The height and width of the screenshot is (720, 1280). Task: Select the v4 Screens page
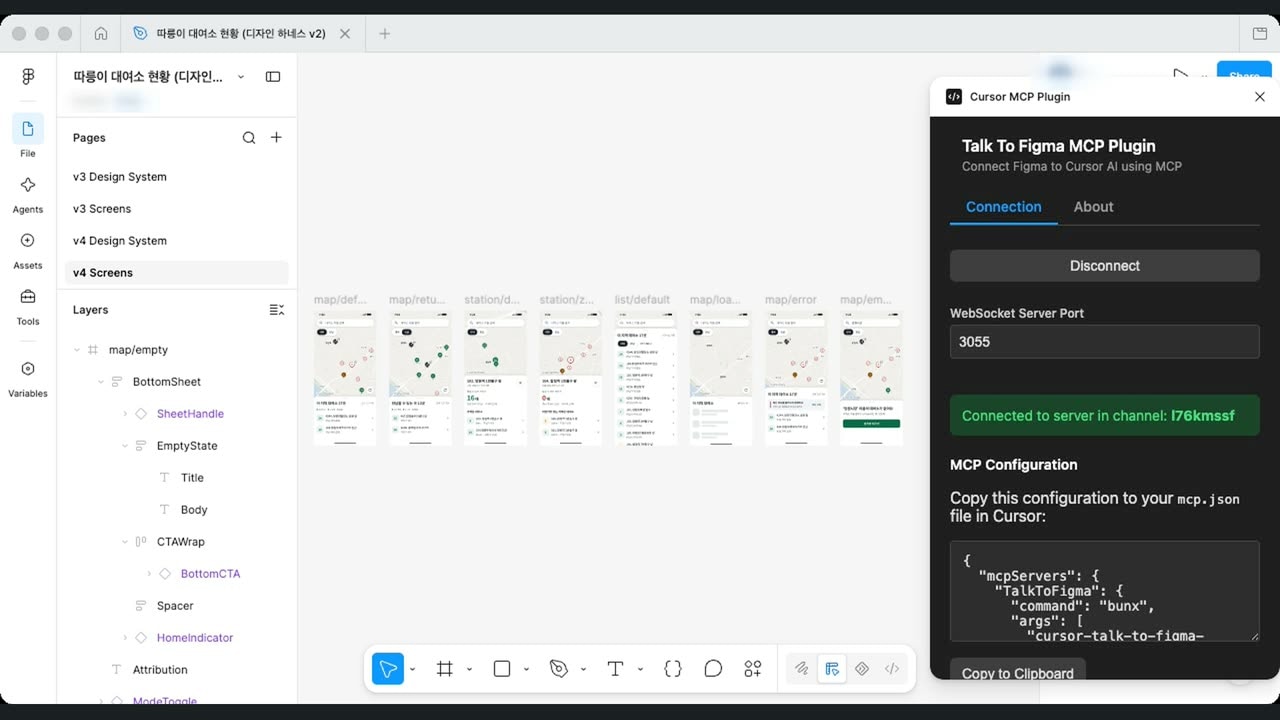coord(177,273)
